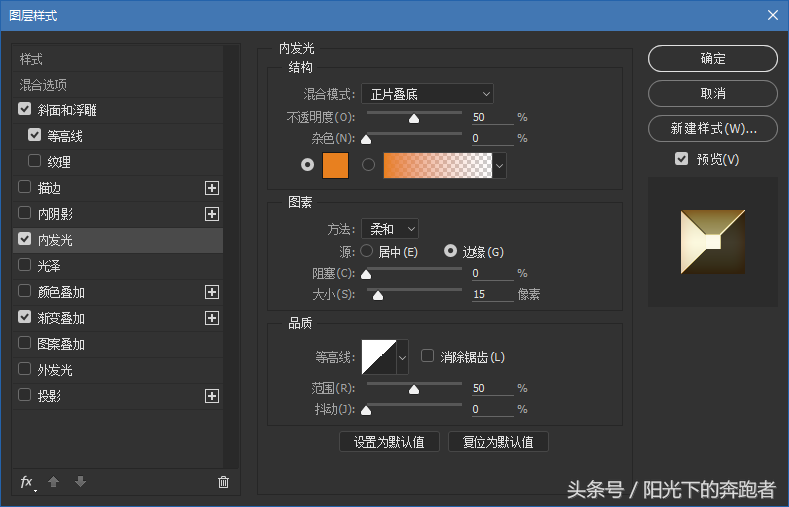The height and width of the screenshot is (507, 789).
Task: Check the 消除锯齿(L) option
Action: pyautogui.click(x=427, y=356)
